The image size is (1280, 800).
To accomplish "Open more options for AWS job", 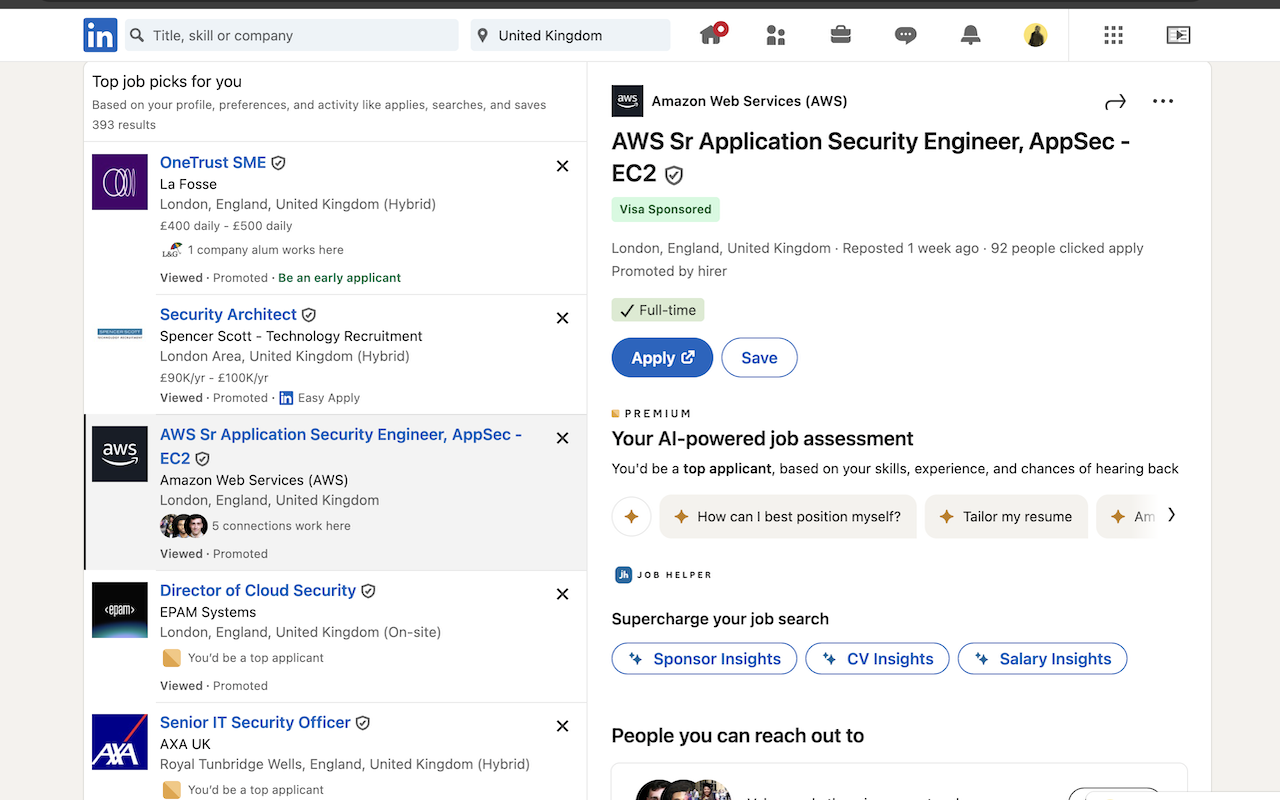I will pos(1163,101).
